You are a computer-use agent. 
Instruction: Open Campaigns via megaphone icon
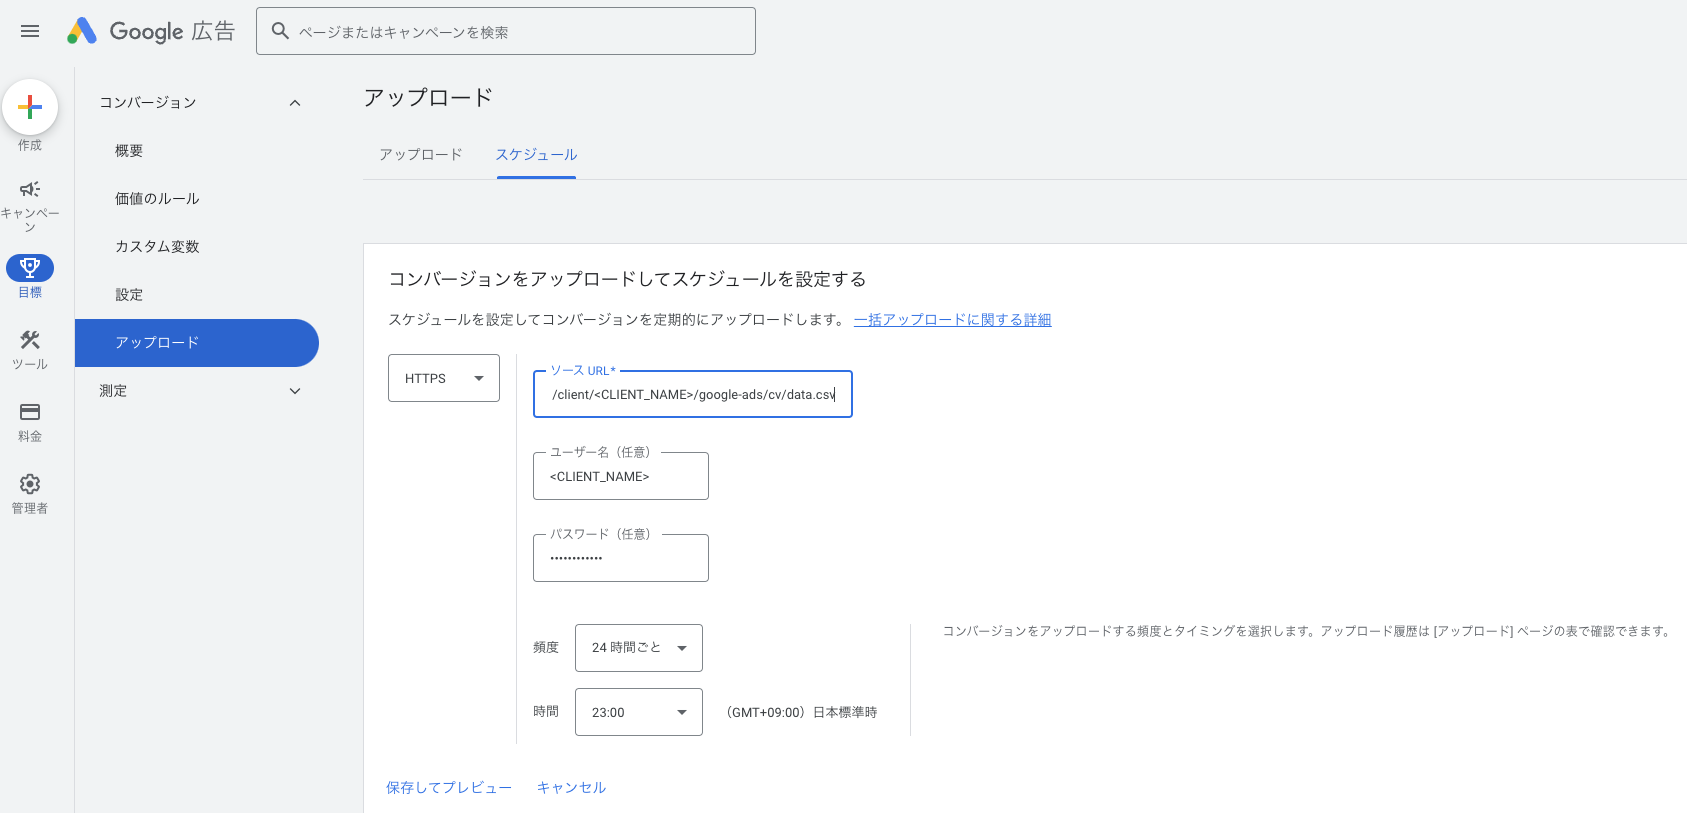[x=30, y=190]
